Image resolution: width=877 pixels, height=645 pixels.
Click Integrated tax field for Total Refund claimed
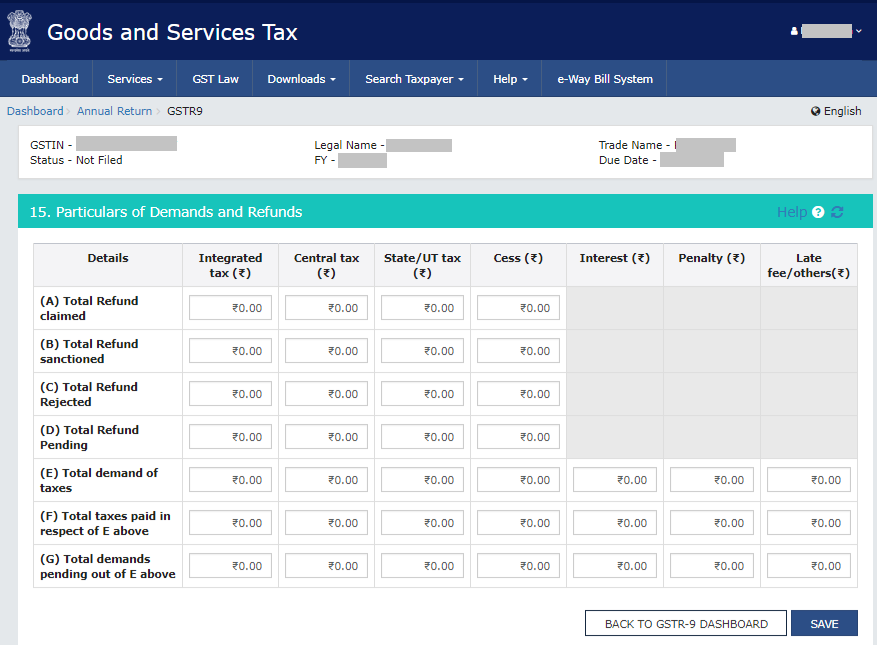pos(230,308)
